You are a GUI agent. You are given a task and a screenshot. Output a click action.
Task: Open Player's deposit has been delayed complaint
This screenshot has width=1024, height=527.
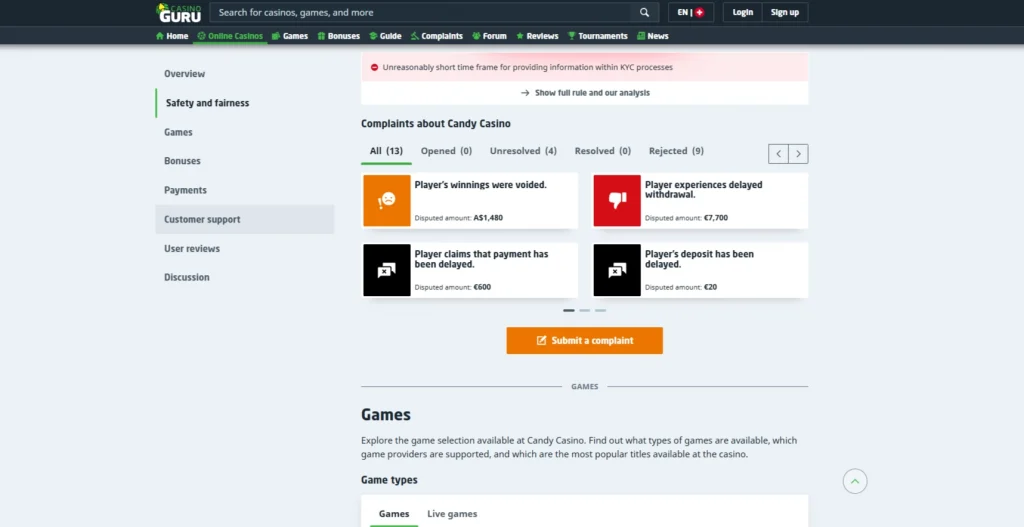pos(699,259)
